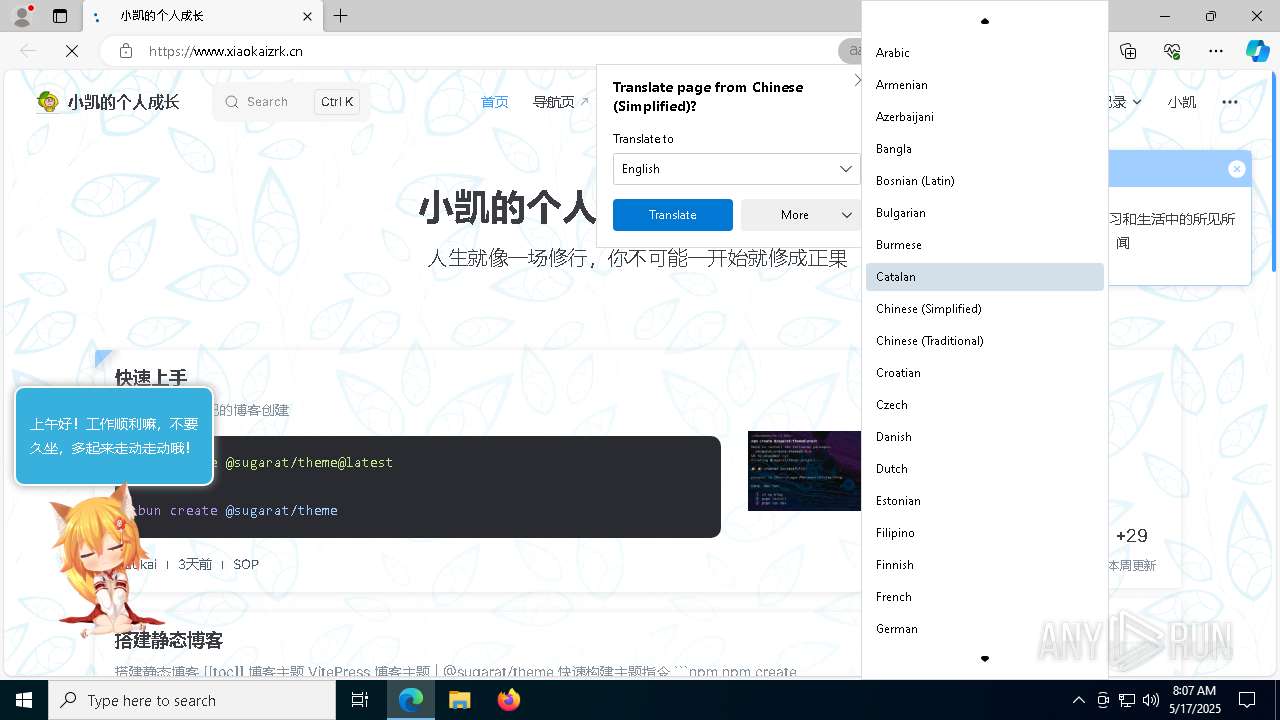Pick Estonian in the list
This screenshot has height=720, width=1280.
pyautogui.click(x=985, y=501)
